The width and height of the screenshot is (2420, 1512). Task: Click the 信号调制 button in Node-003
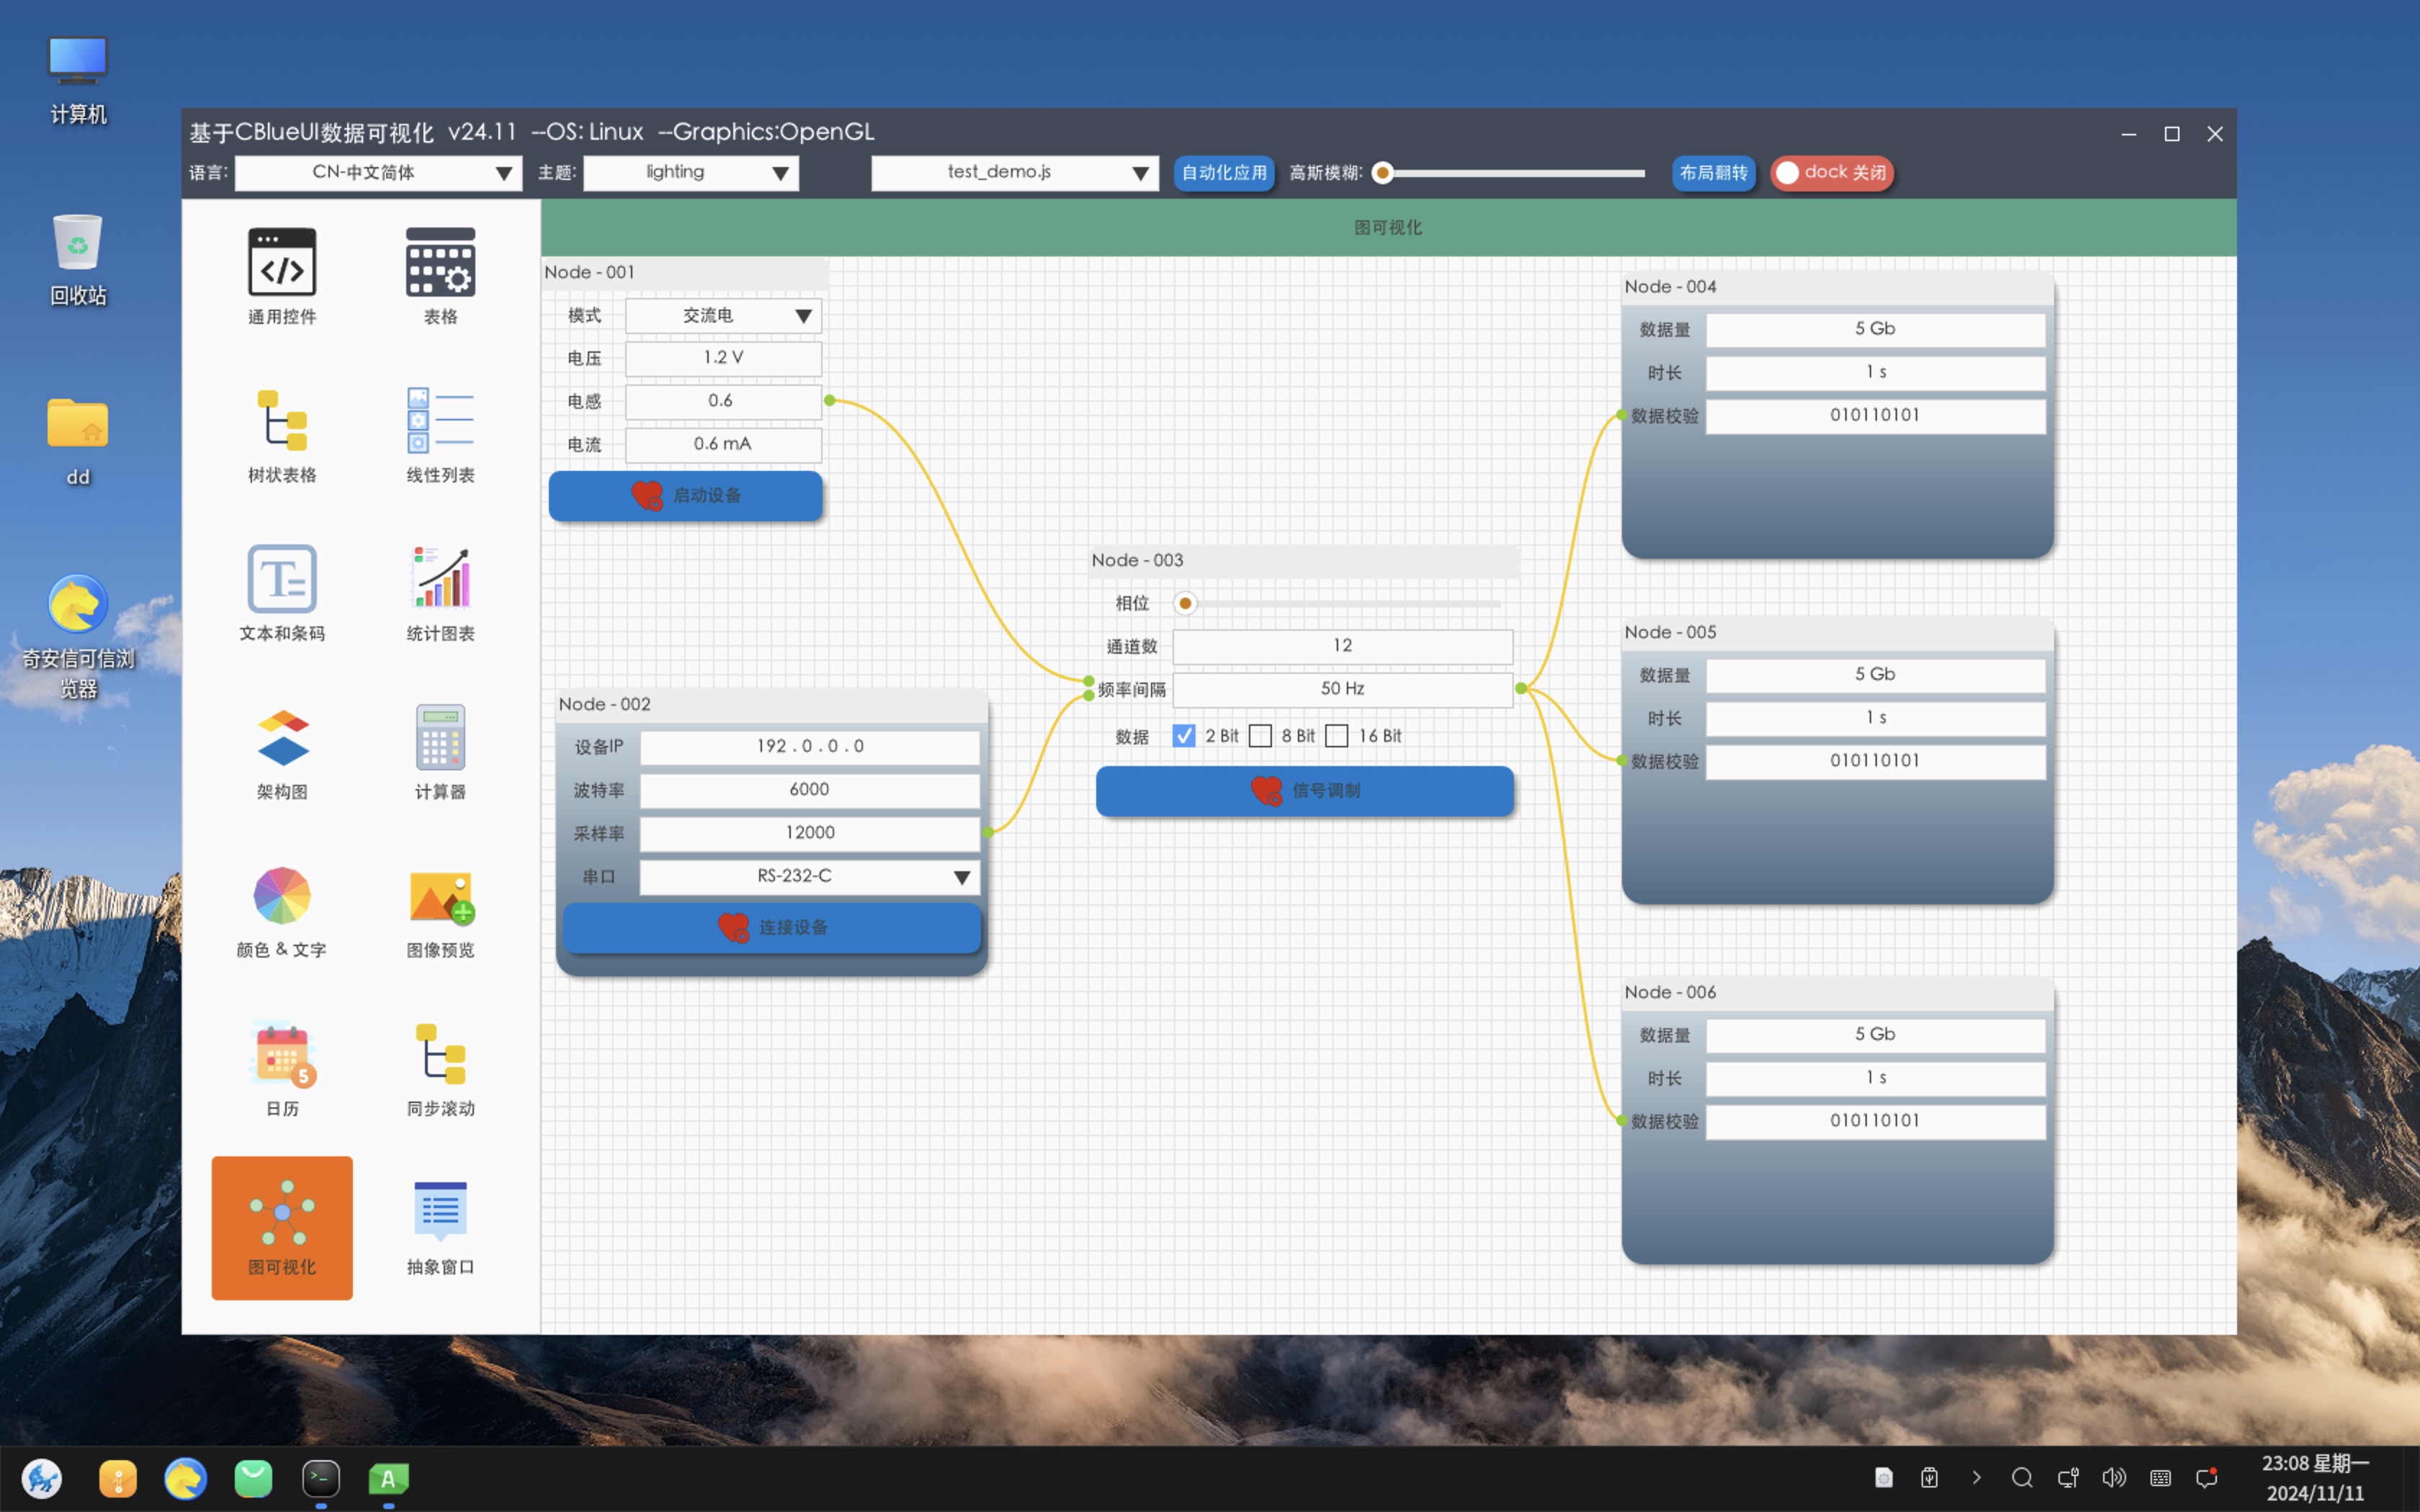click(x=1304, y=791)
